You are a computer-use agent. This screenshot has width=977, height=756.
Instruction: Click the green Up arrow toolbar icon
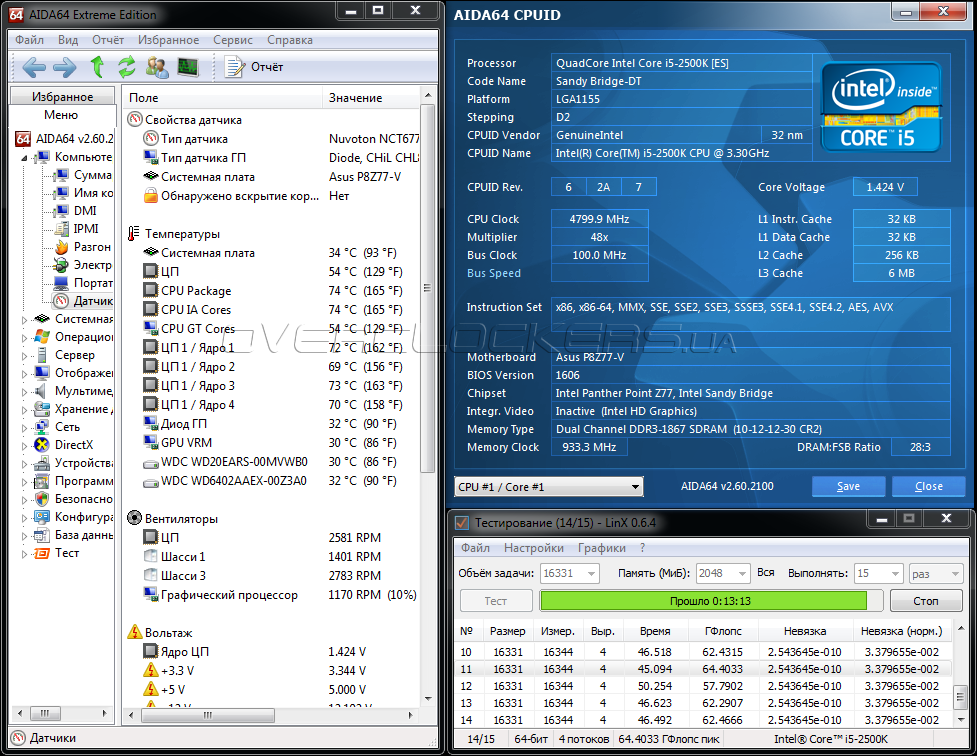pos(97,67)
